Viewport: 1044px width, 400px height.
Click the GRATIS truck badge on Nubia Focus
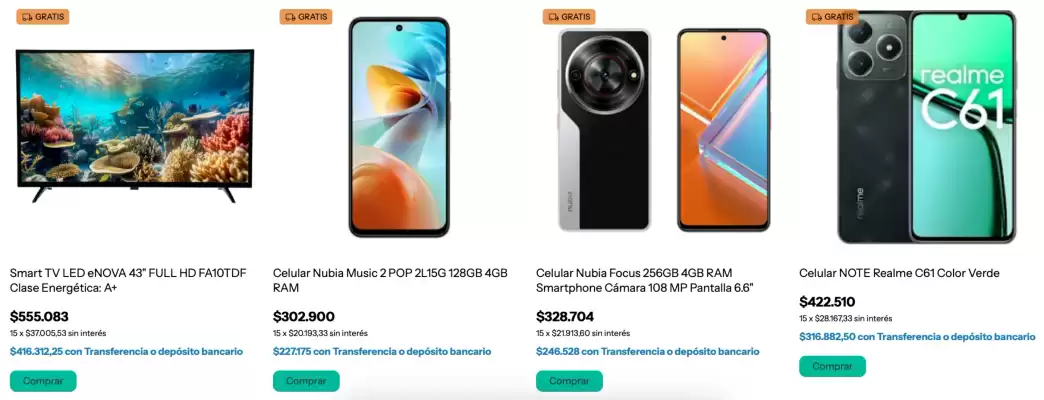pyautogui.click(x=569, y=17)
